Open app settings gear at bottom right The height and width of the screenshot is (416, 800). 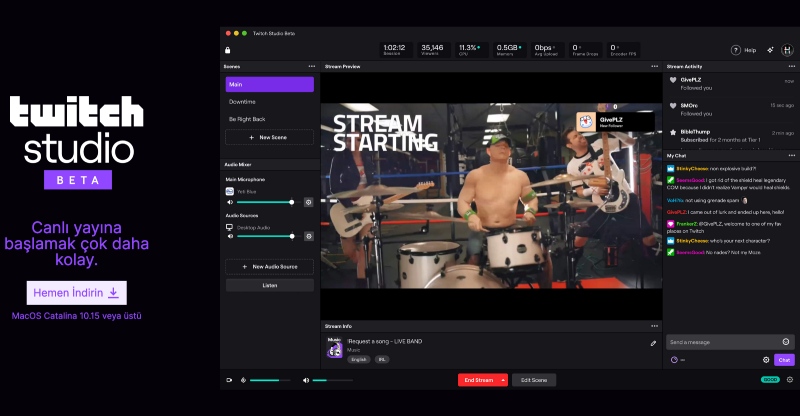tap(790, 380)
